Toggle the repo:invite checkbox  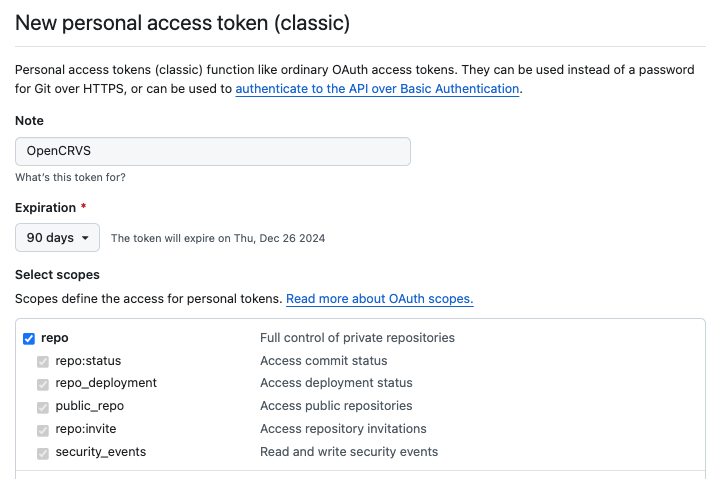(43, 430)
